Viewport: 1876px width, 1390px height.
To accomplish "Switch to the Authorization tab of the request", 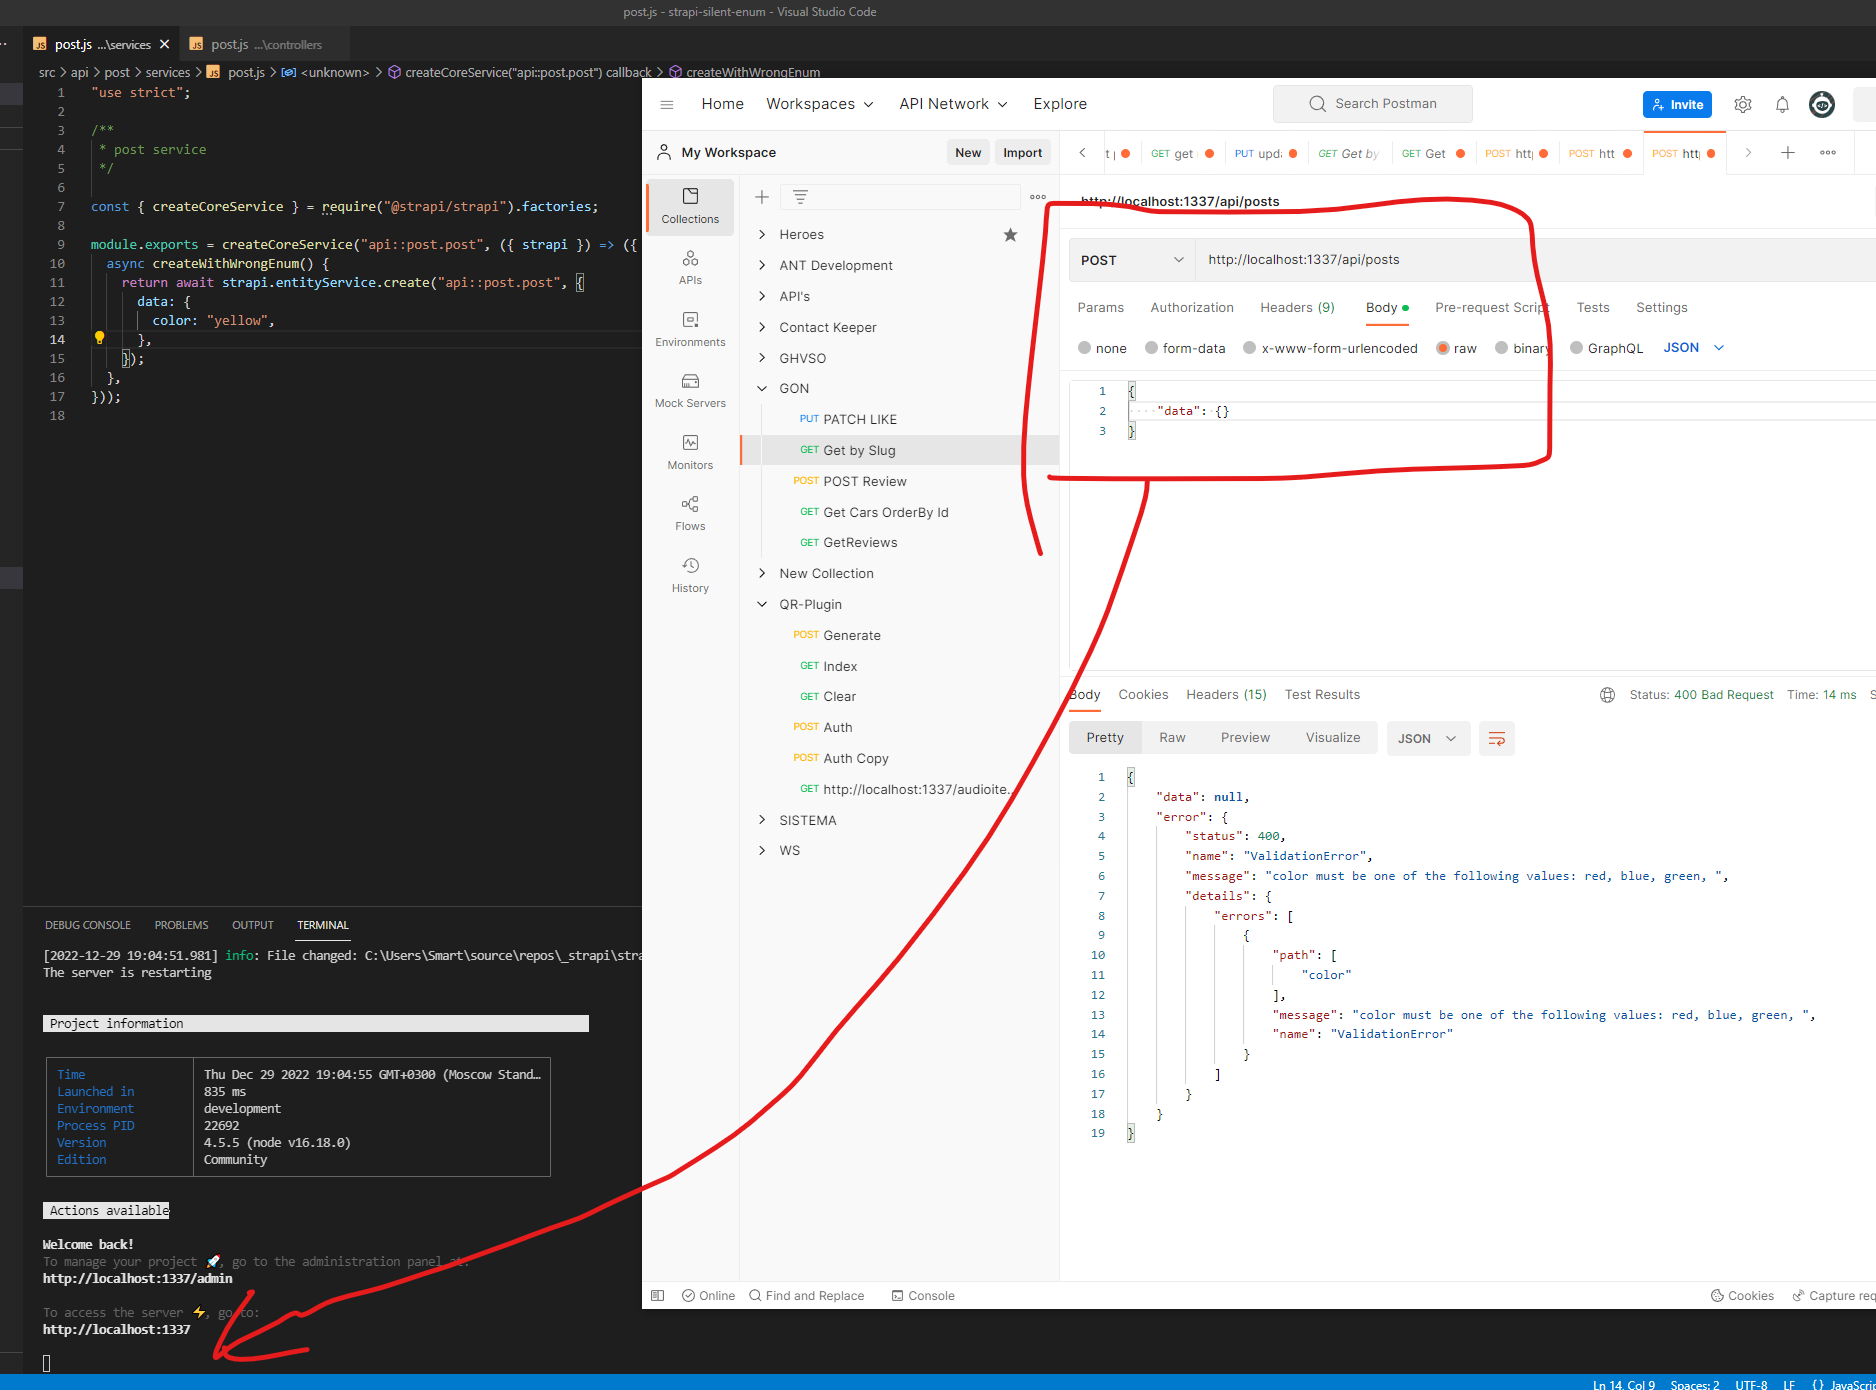I will [1192, 307].
